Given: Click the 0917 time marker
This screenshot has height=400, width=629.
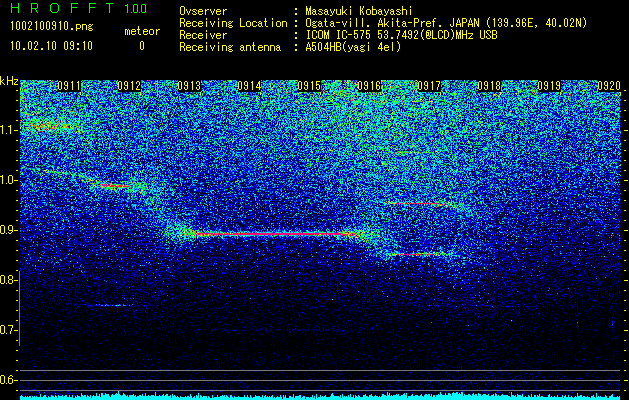Looking at the screenshot, I should (429, 86).
